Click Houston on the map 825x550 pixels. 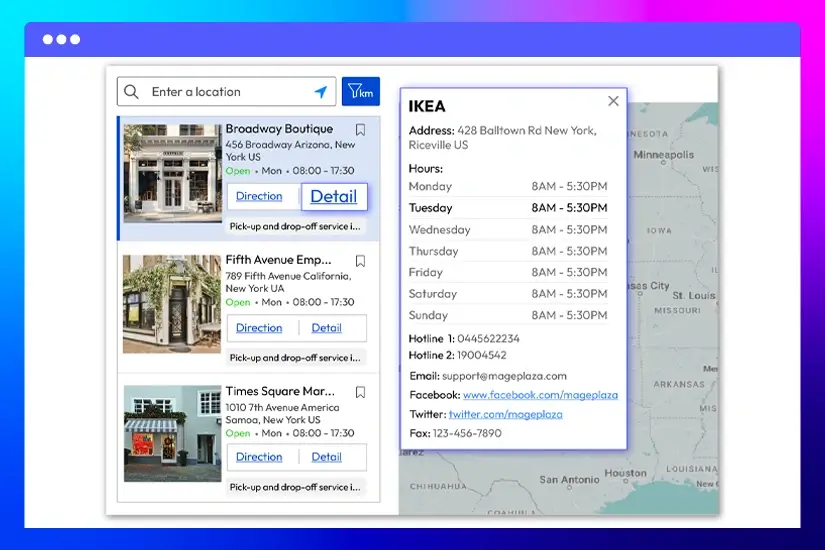625,473
